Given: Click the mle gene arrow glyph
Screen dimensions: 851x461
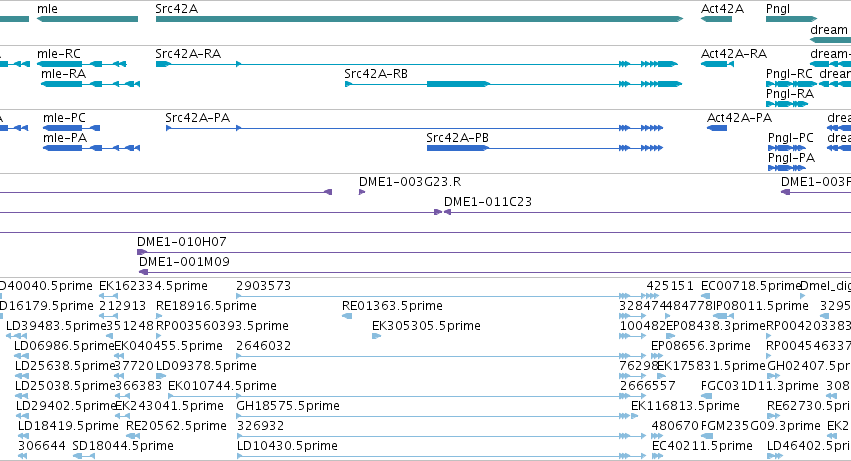Looking at the screenshot, I should pos(87,19).
